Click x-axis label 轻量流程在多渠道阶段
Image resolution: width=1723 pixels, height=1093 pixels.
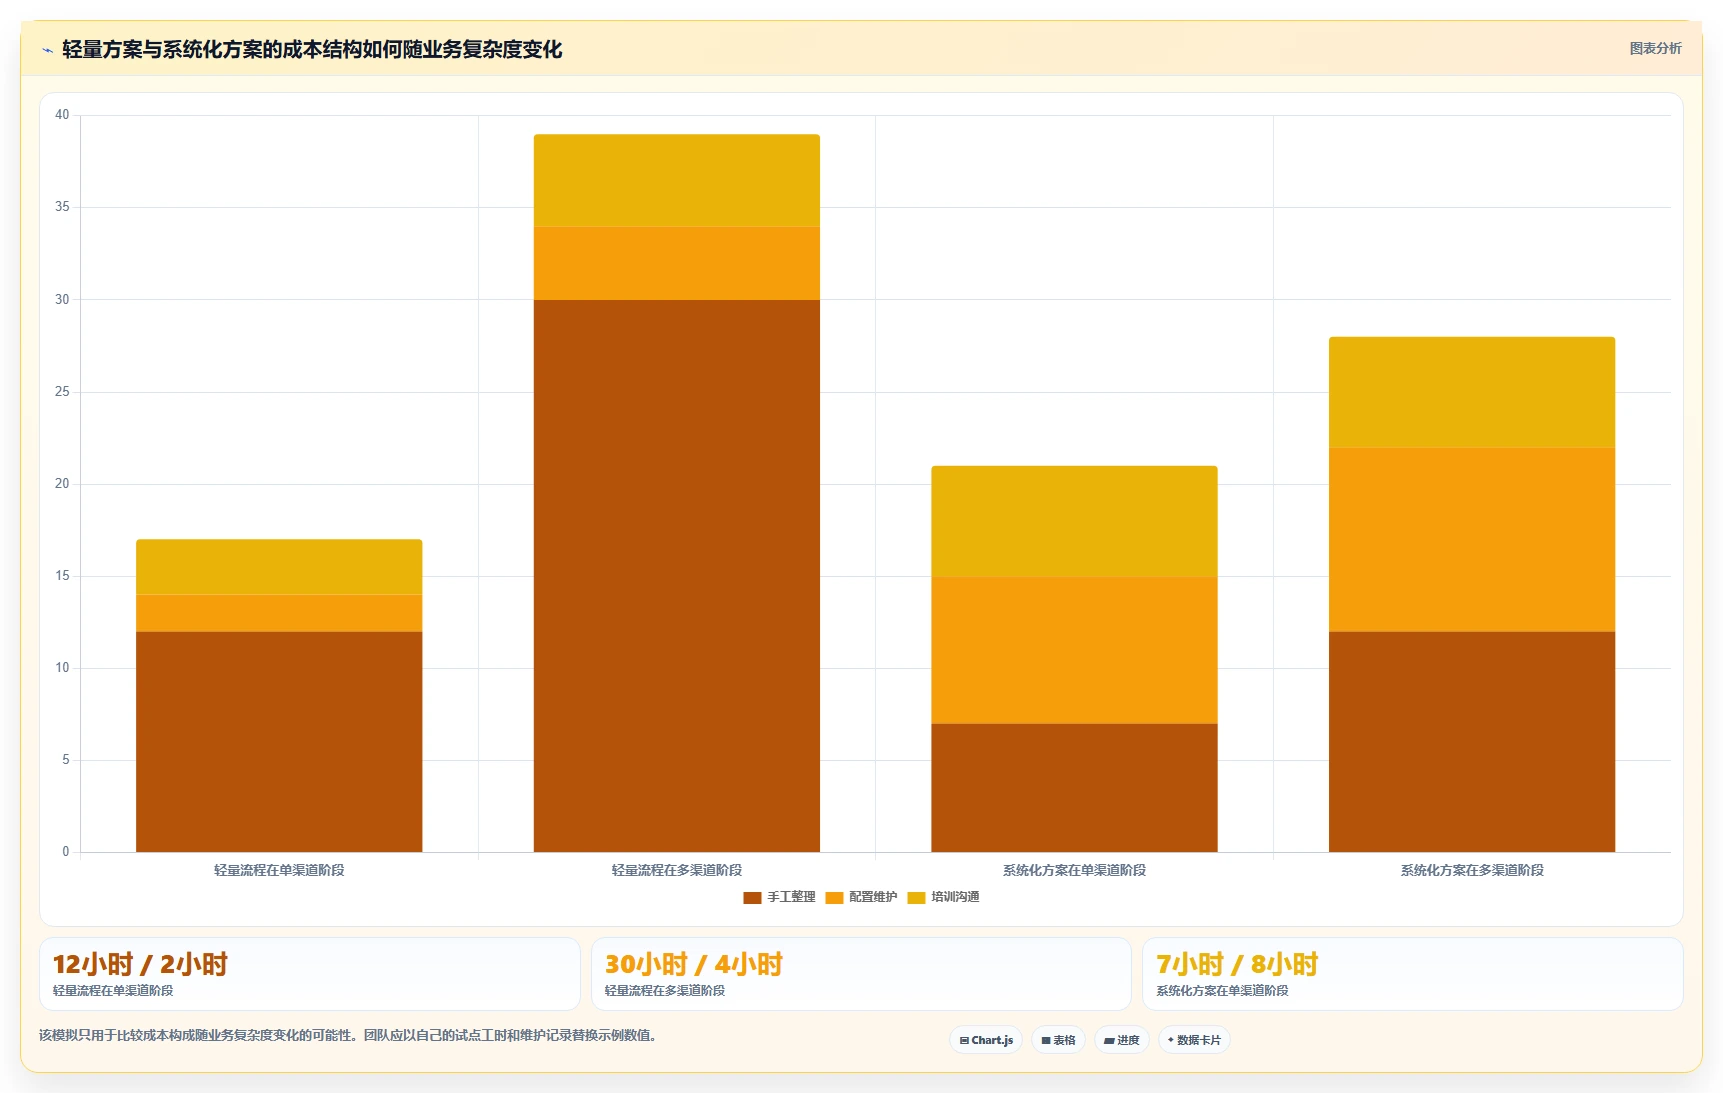point(677,870)
